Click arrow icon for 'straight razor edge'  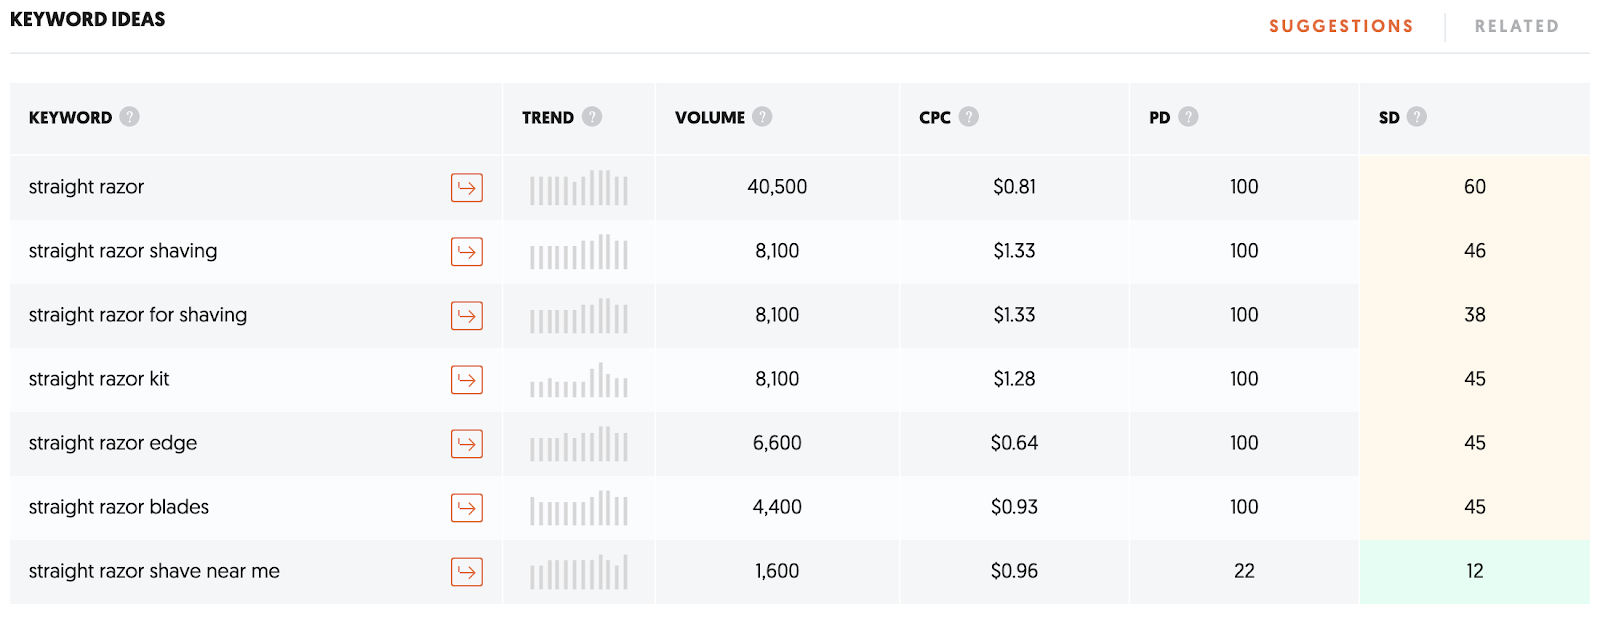[x=467, y=444]
